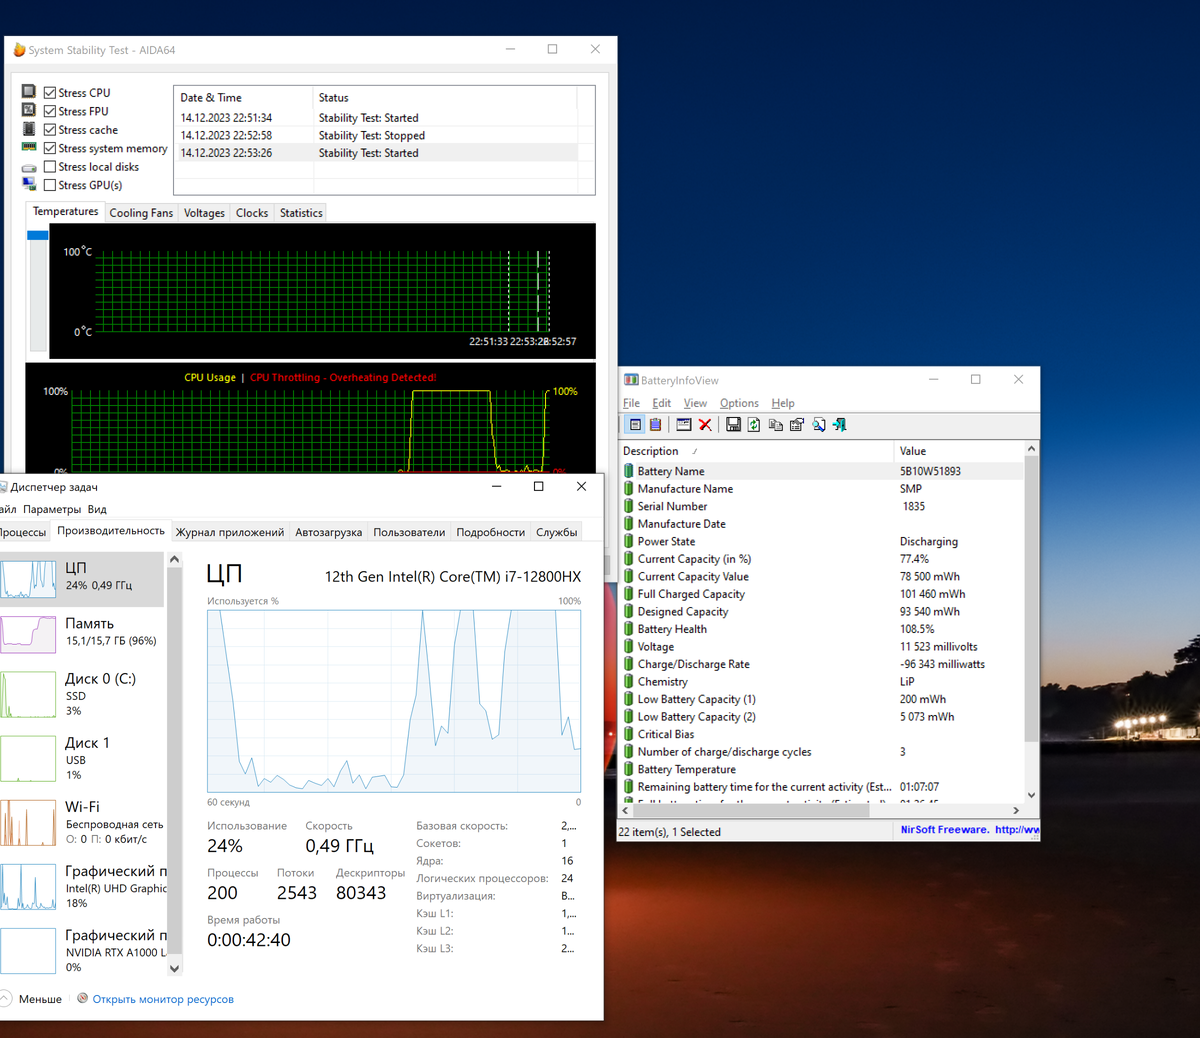
Task: Open the View menu in BatteryInfoView
Action: tap(695, 403)
